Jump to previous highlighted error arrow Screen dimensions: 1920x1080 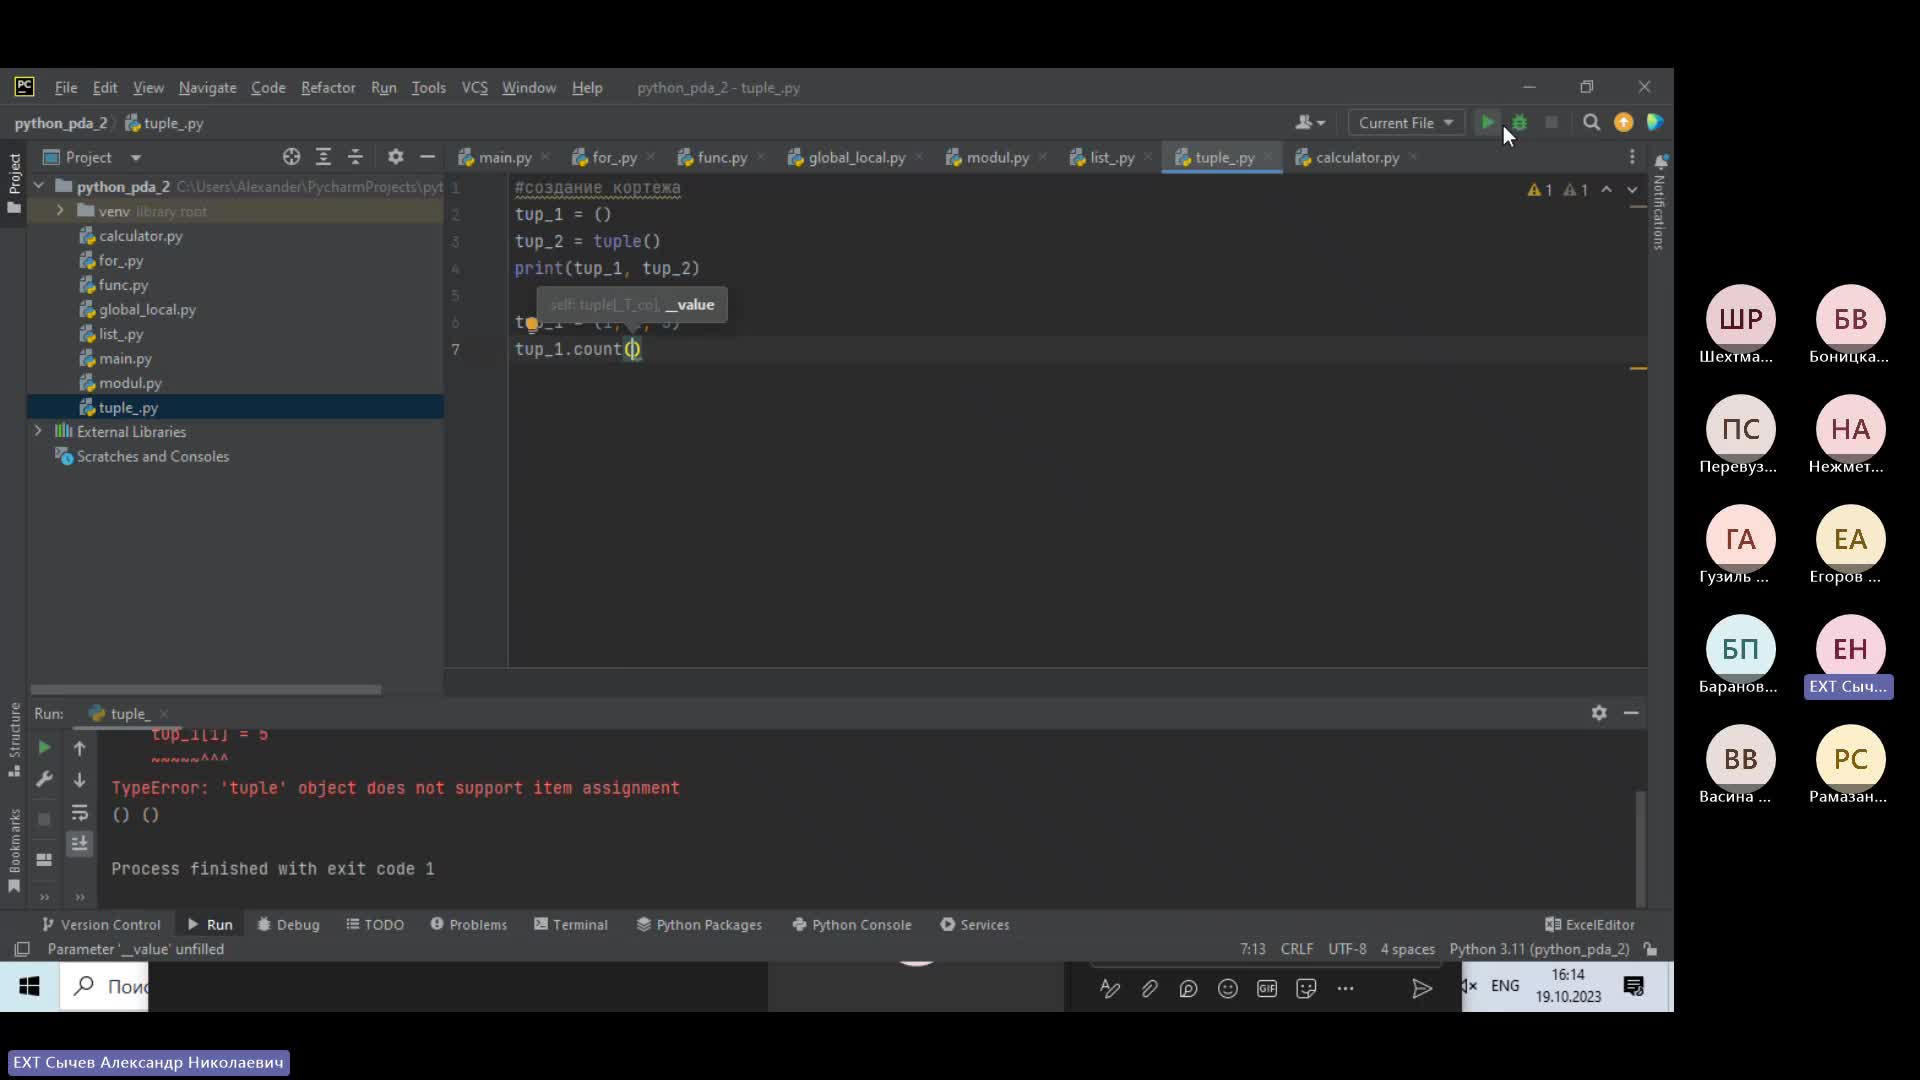tap(1606, 189)
